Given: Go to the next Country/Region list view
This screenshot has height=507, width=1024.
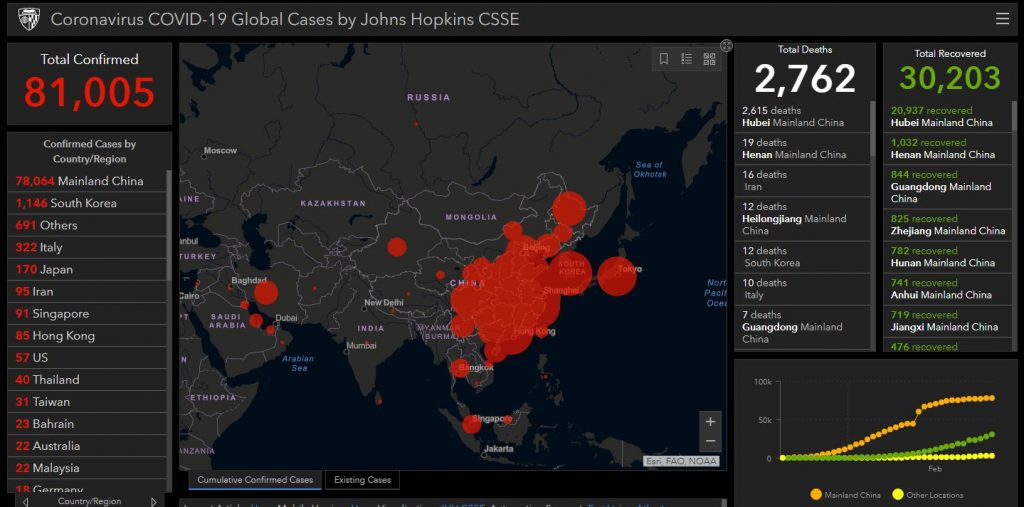Looking at the screenshot, I should click(x=154, y=501).
